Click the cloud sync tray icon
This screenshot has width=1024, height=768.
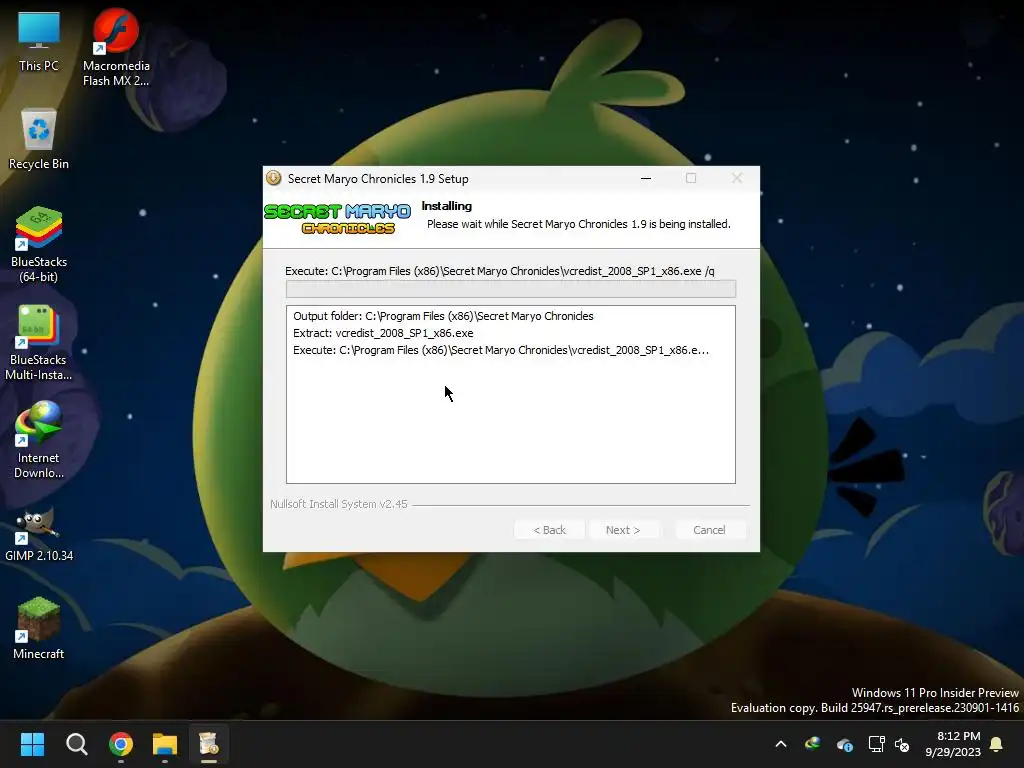(x=844, y=744)
